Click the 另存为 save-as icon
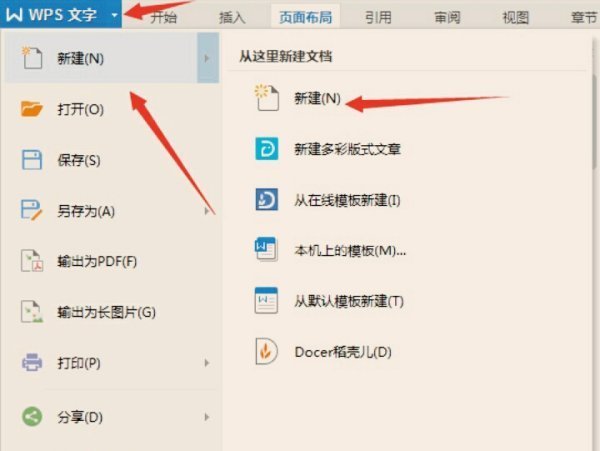The width and height of the screenshot is (600, 451). (31, 211)
